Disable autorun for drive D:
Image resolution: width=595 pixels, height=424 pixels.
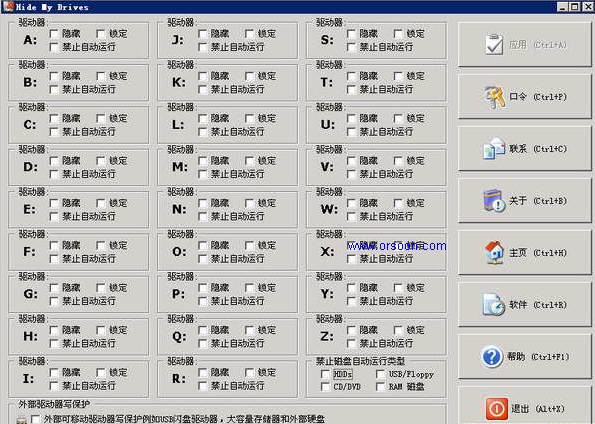click(x=54, y=174)
